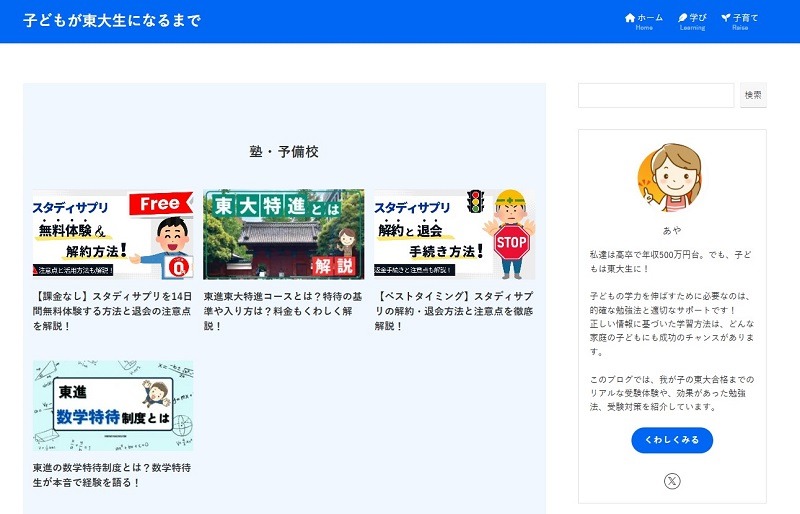Viewport: 800px width, 514px height.
Task: Open article 東進東大特進コースとは？
Action: click(284, 311)
